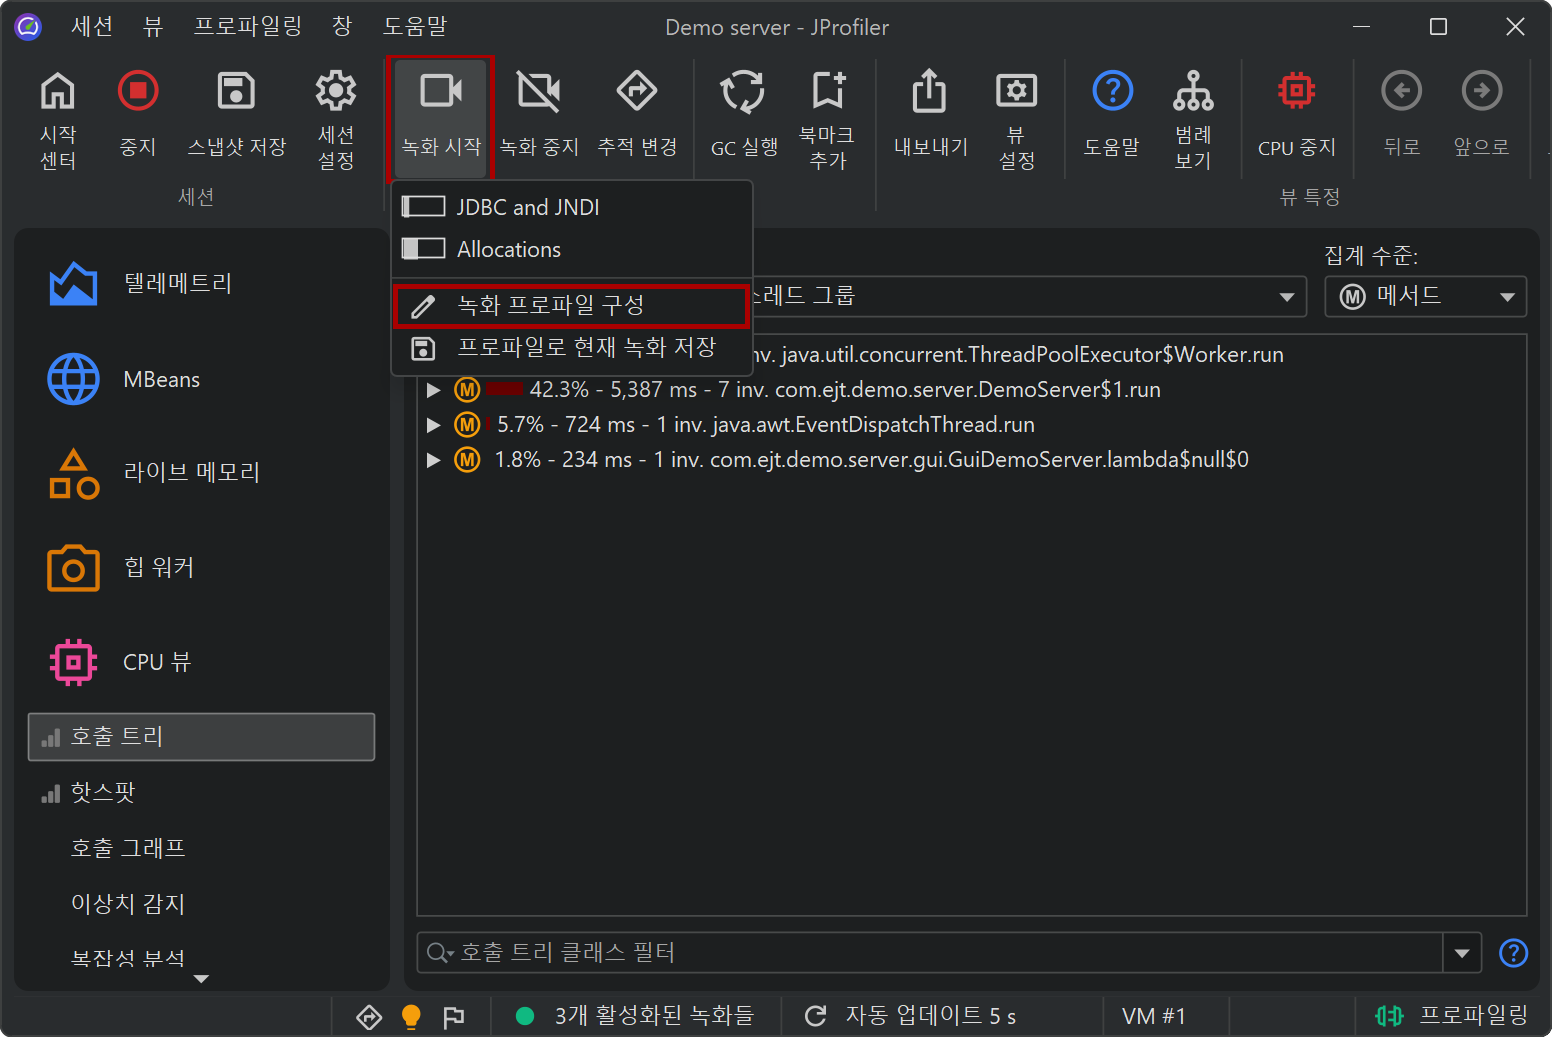The height and width of the screenshot is (1037, 1552).
Task: Open the 텔레메트리 section in sidebar
Action: tap(177, 284)
